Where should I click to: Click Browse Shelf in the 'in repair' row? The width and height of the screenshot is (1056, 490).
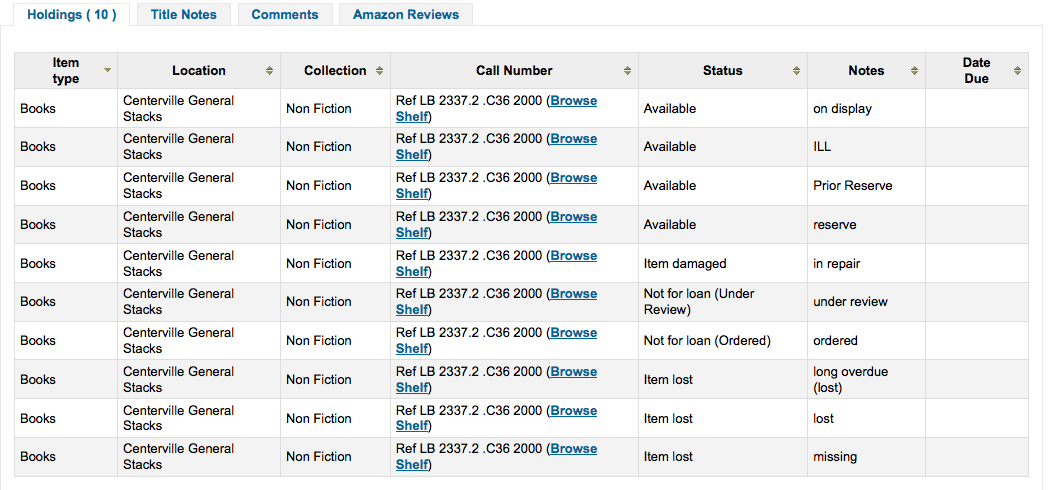tap(573, 256)
